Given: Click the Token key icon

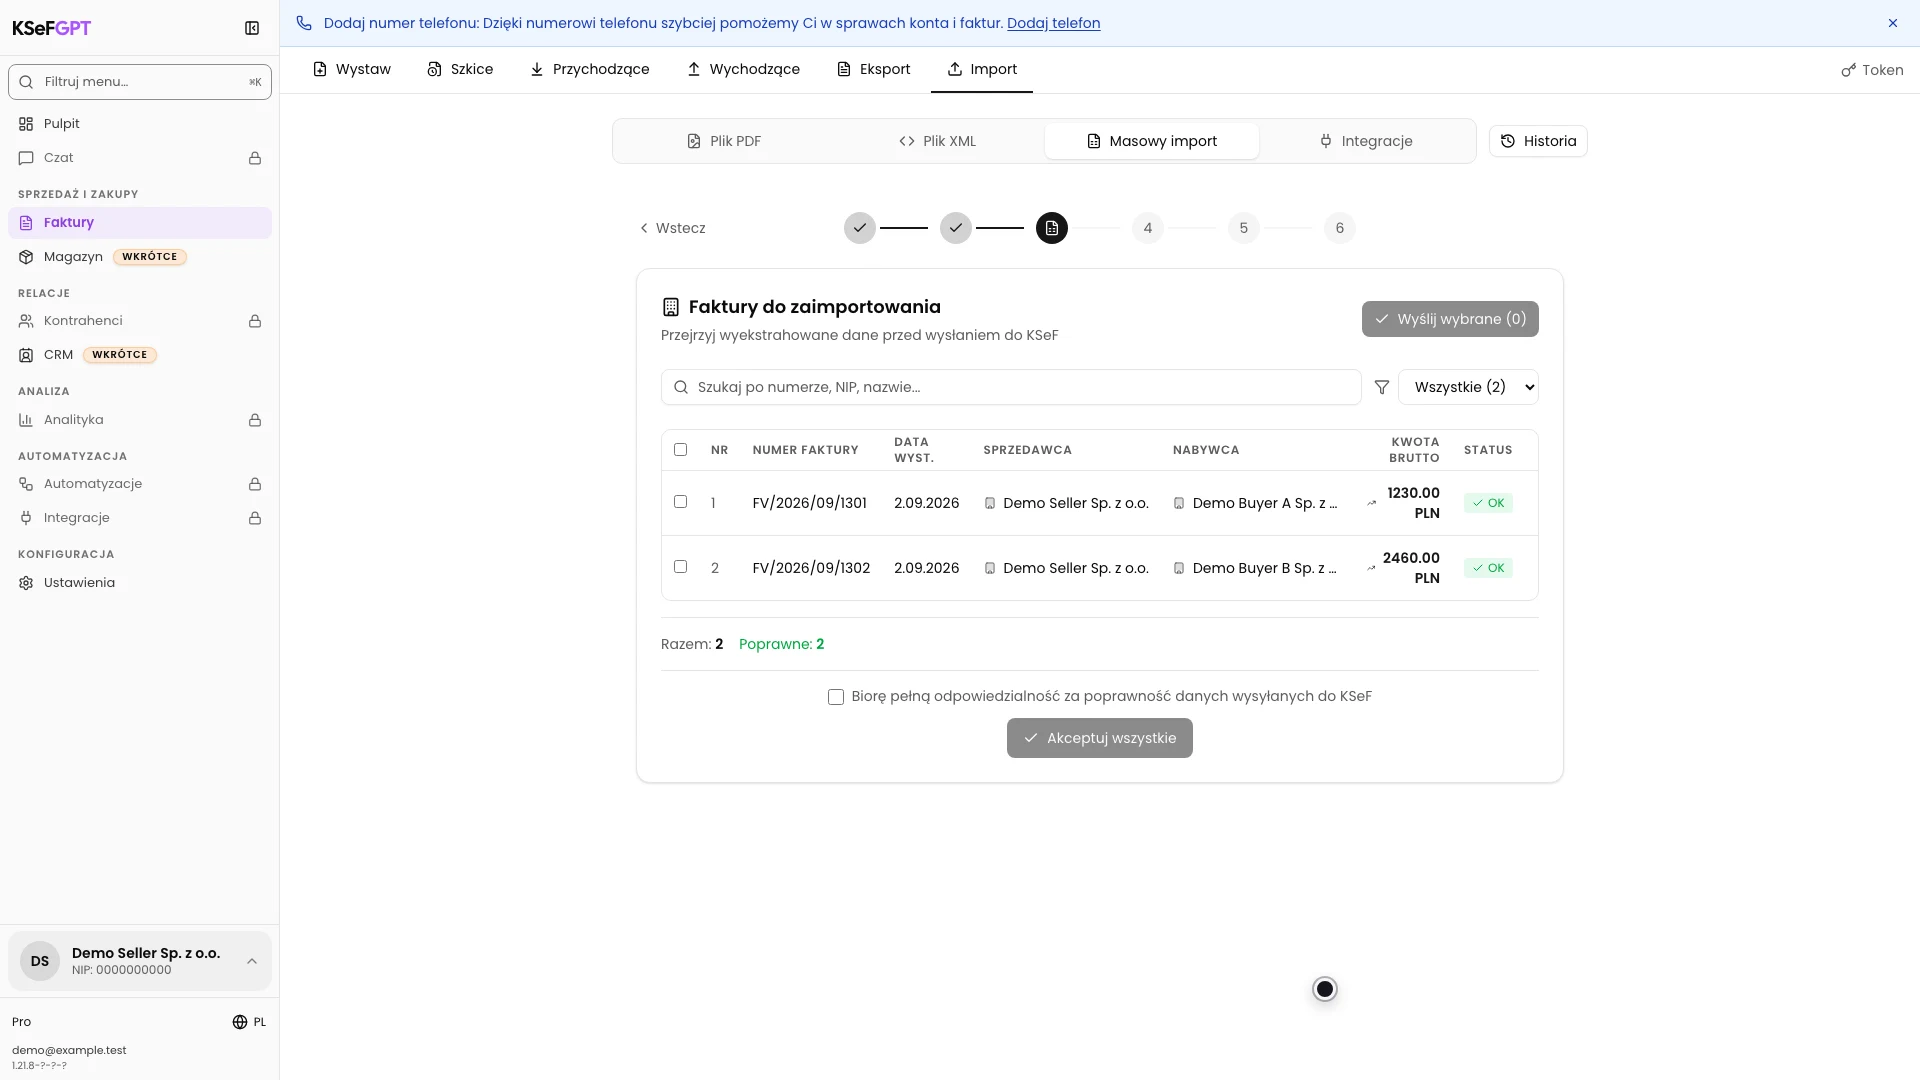Looking at the screenshot, I should [1848, 70].
